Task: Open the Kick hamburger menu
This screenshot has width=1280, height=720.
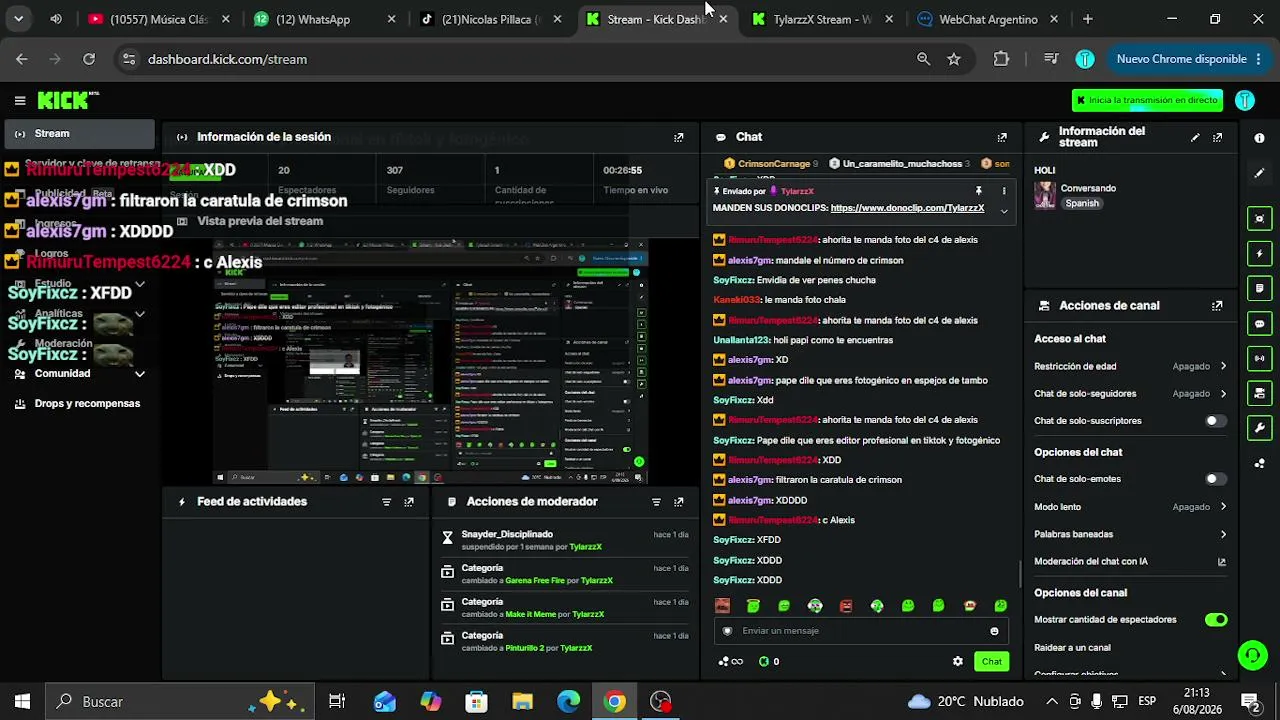Action: (x=20, y=100)
